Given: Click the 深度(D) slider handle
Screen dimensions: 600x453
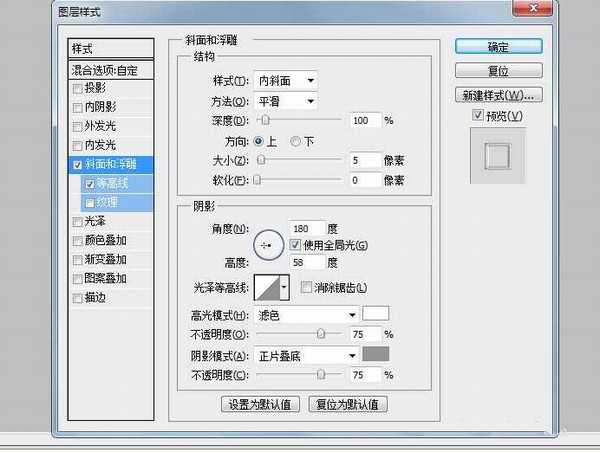Looking at the screenshot, I should point(265,120).
